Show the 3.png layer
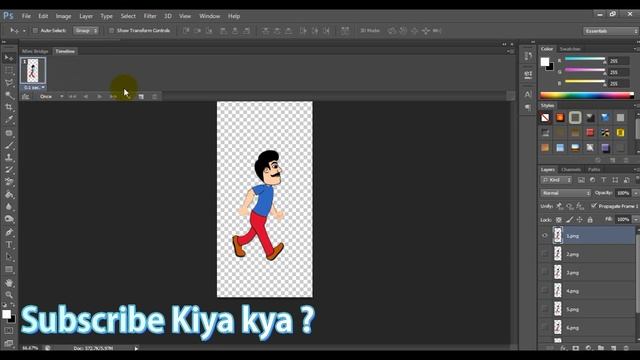Viewport: 640px width, 360px height. point(545,272)
